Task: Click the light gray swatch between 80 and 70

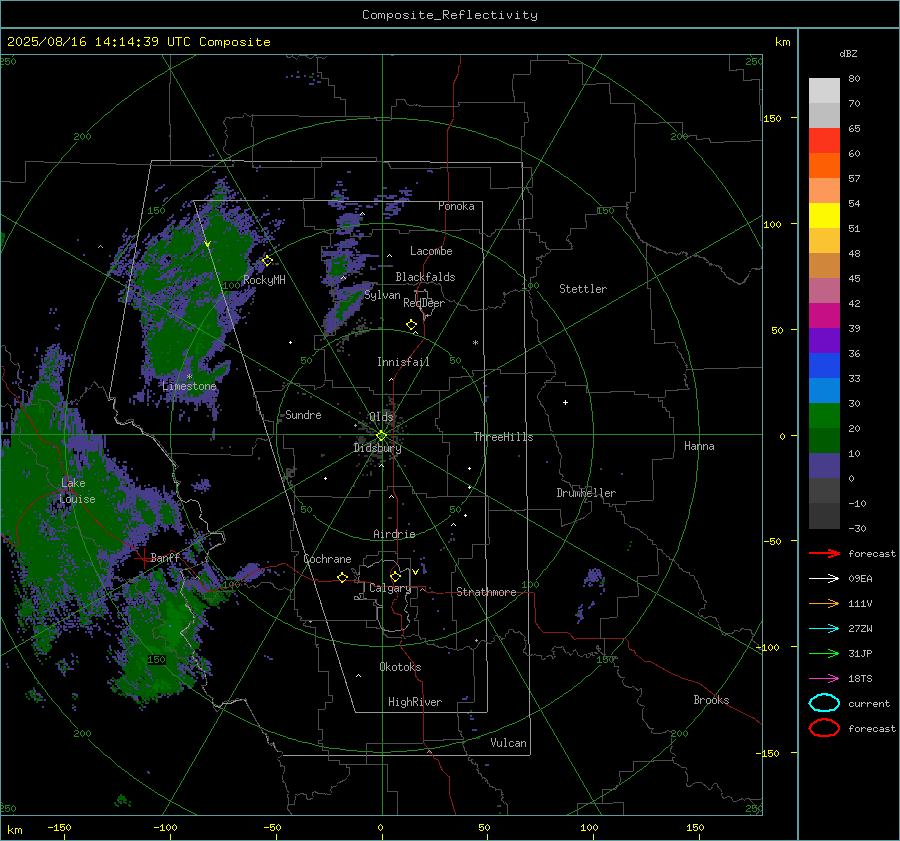Action: click(x=824, y=91)
